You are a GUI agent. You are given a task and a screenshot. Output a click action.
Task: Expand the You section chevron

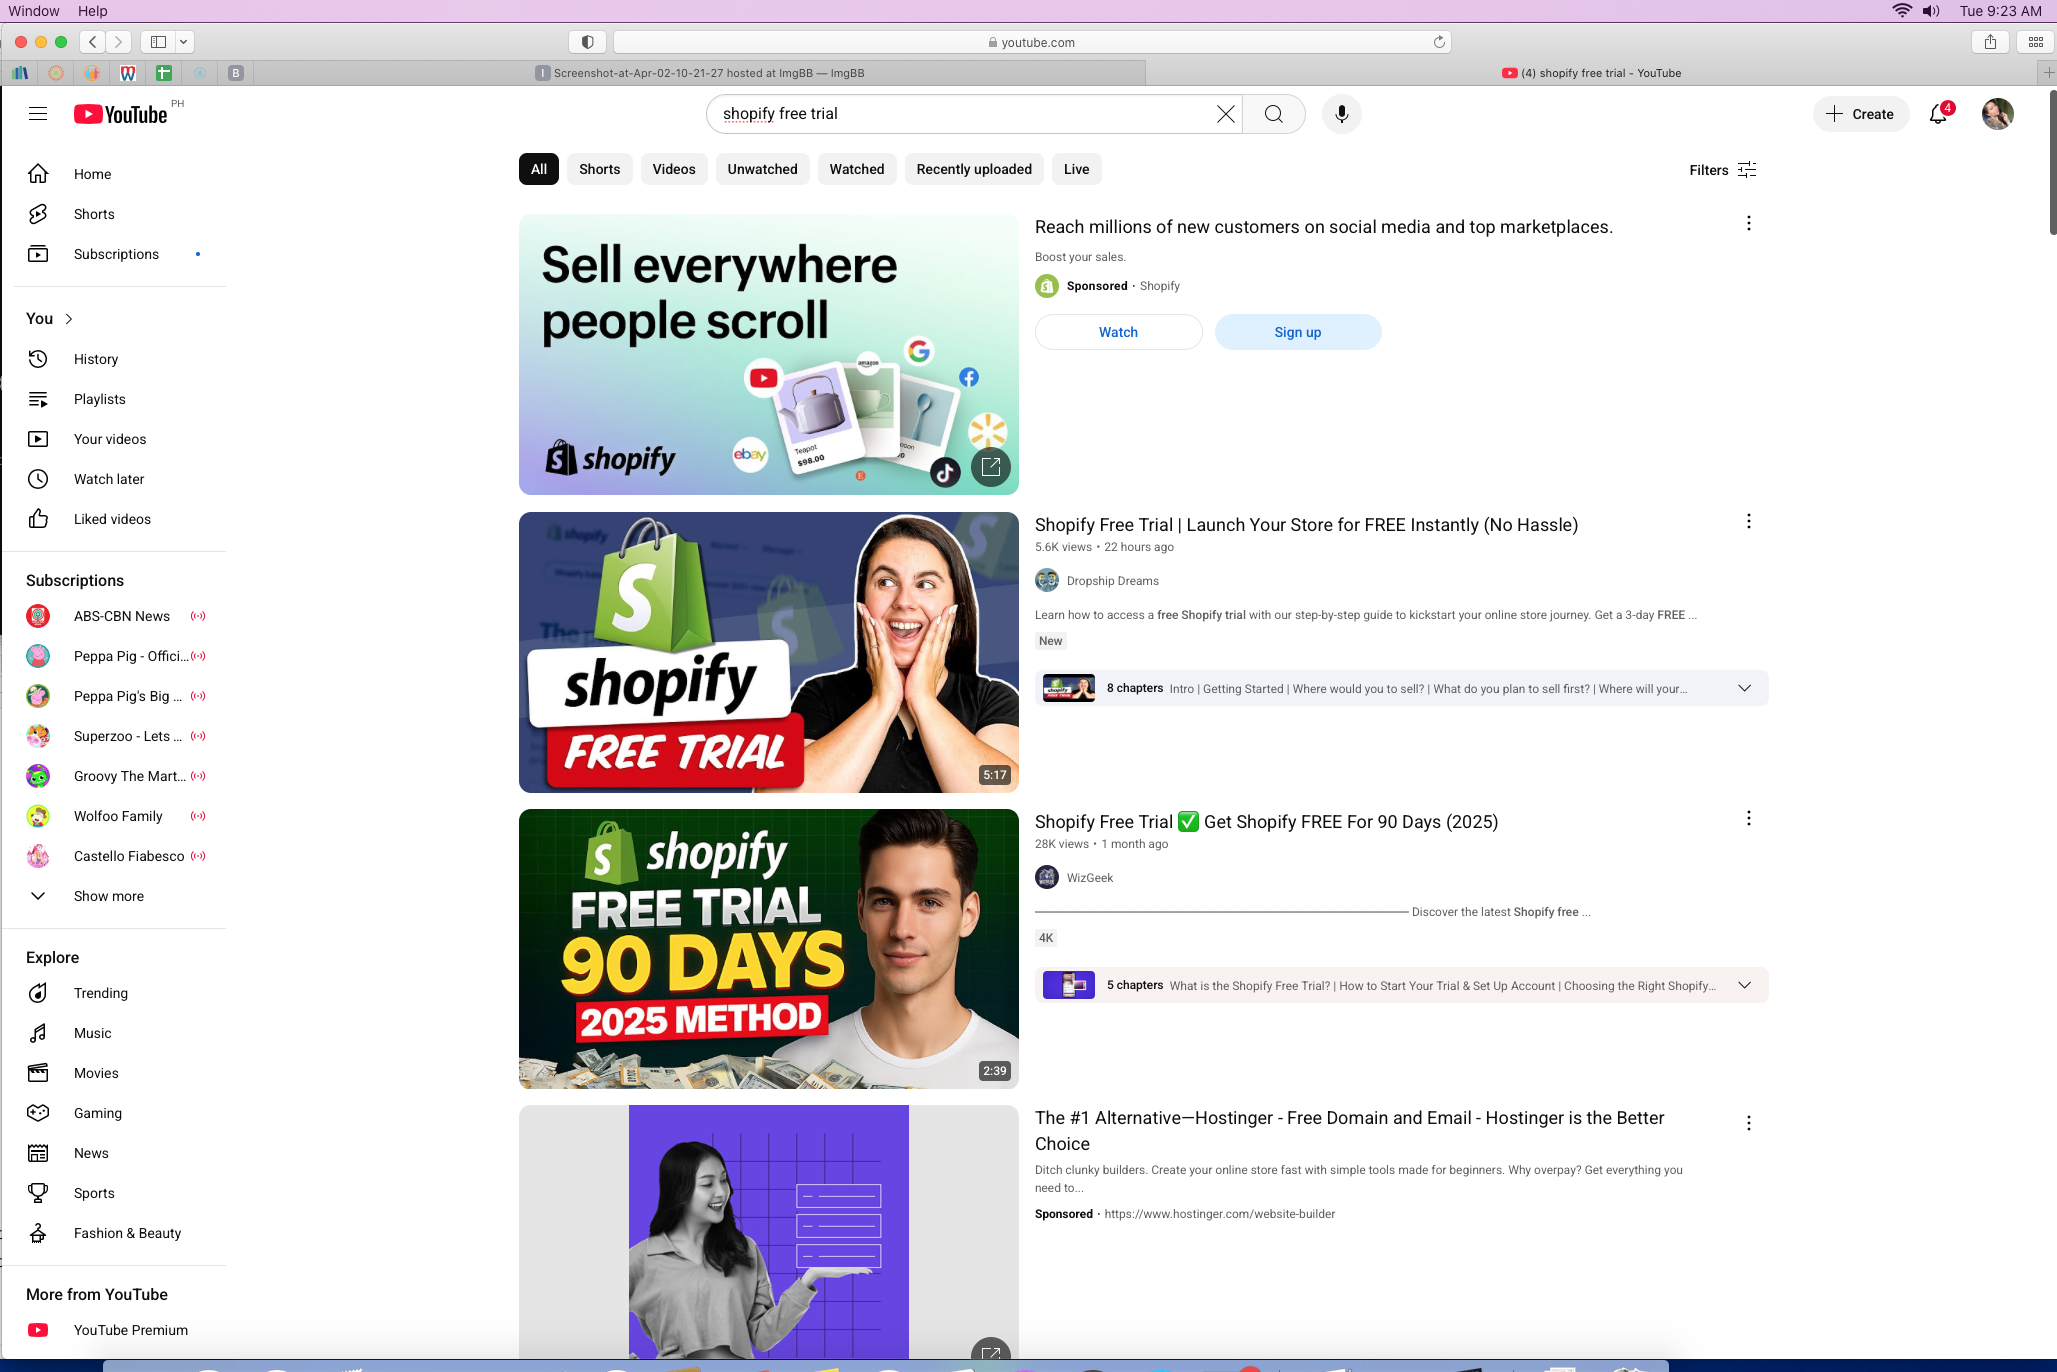point(69,319)
